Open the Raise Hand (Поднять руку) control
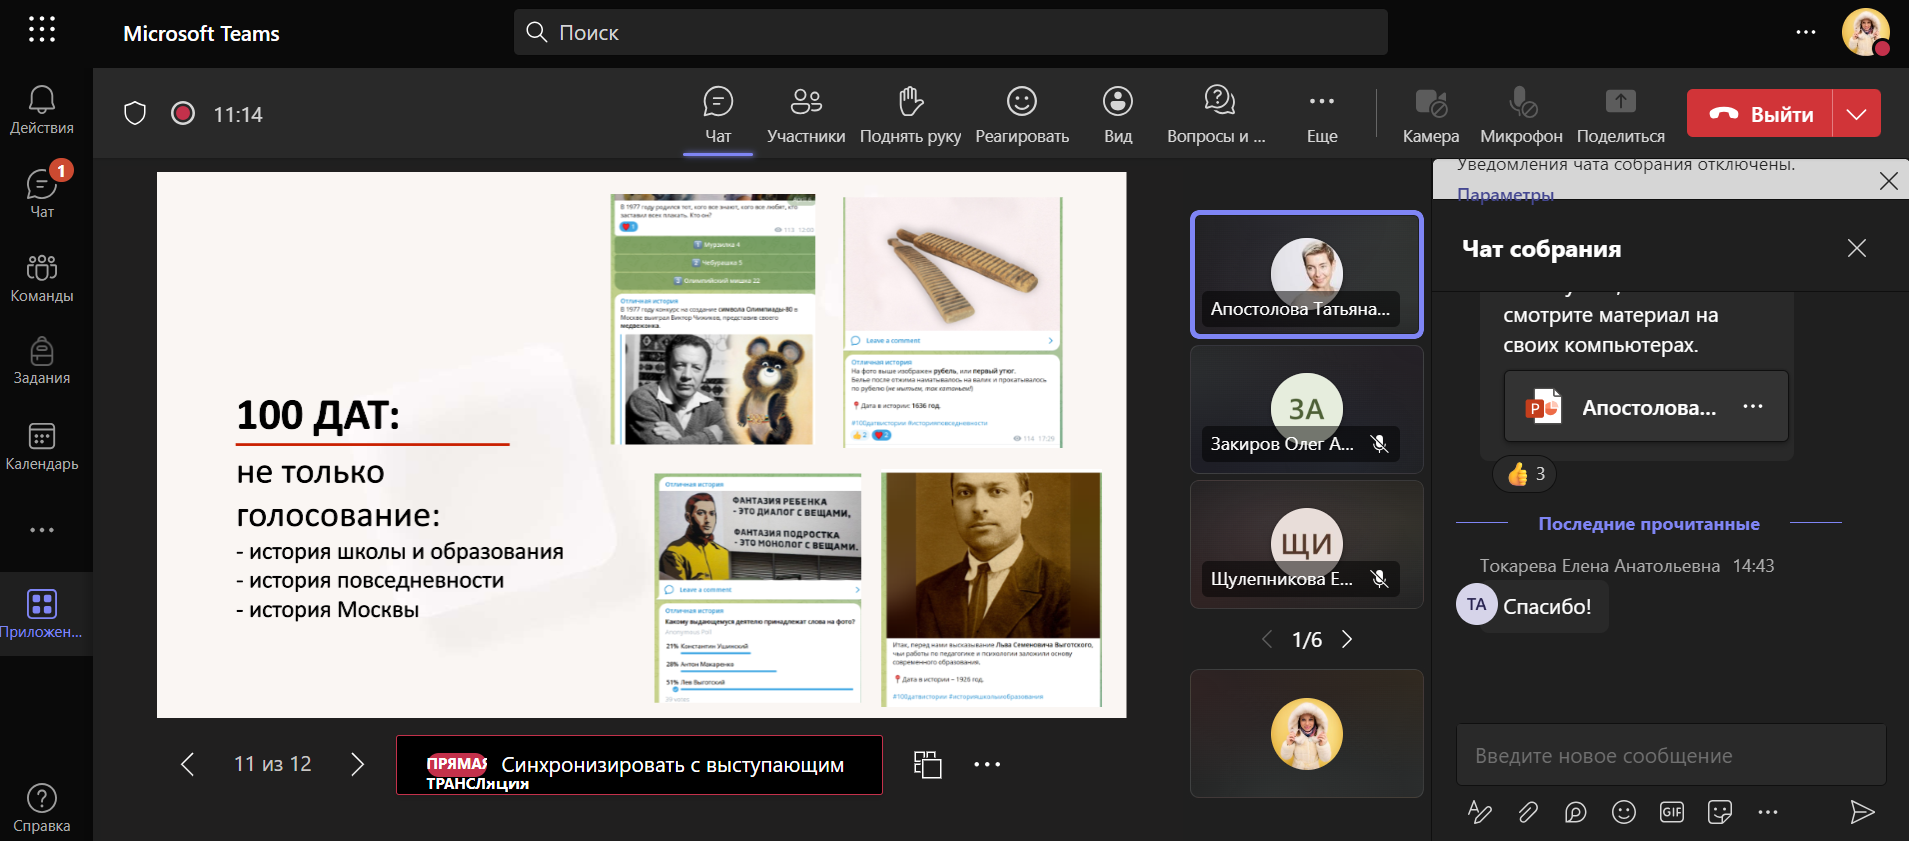1909x841 pixels. pos(910,114)
